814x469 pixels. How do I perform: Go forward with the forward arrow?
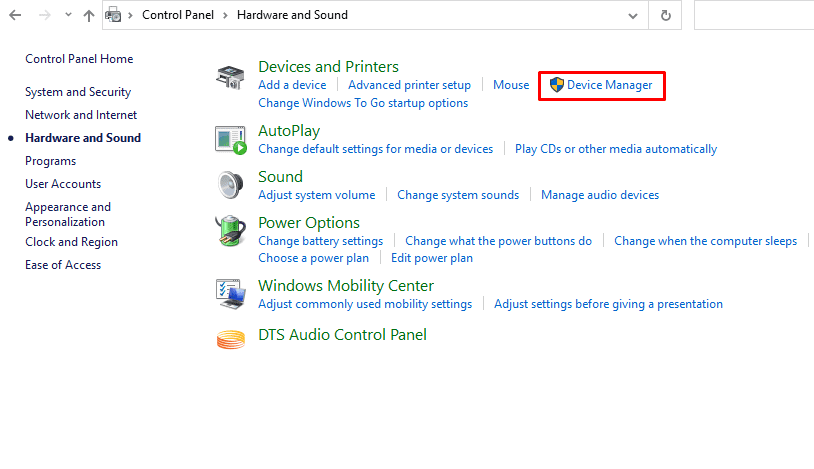pyautogui.click(x=45, y=15)
